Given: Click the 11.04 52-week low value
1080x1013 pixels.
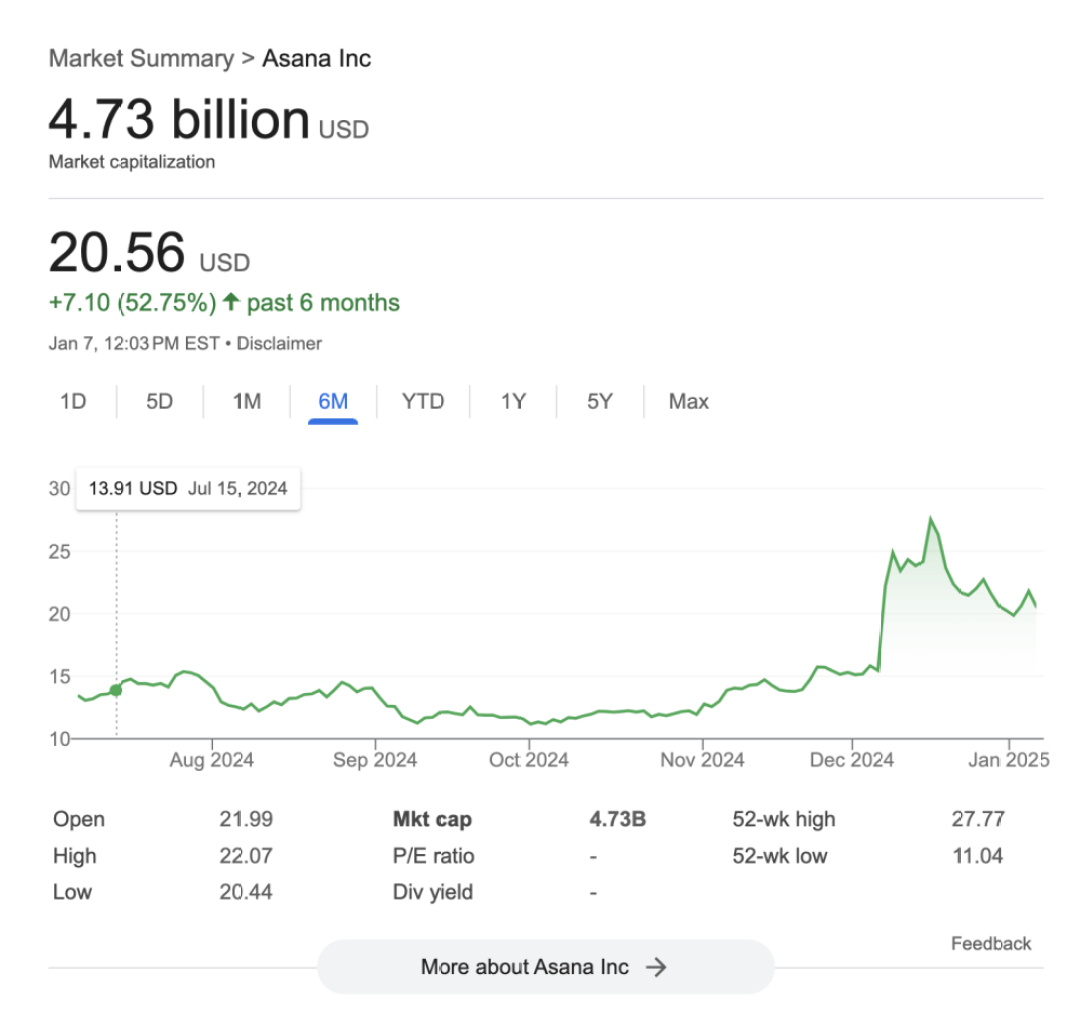Looking at the screenshot, I should pyautogui.click(x=978, y=856).
